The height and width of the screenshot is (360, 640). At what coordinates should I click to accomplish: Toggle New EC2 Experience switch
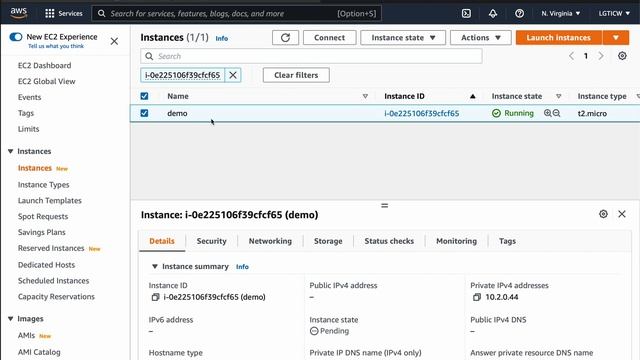pos(16,37)
